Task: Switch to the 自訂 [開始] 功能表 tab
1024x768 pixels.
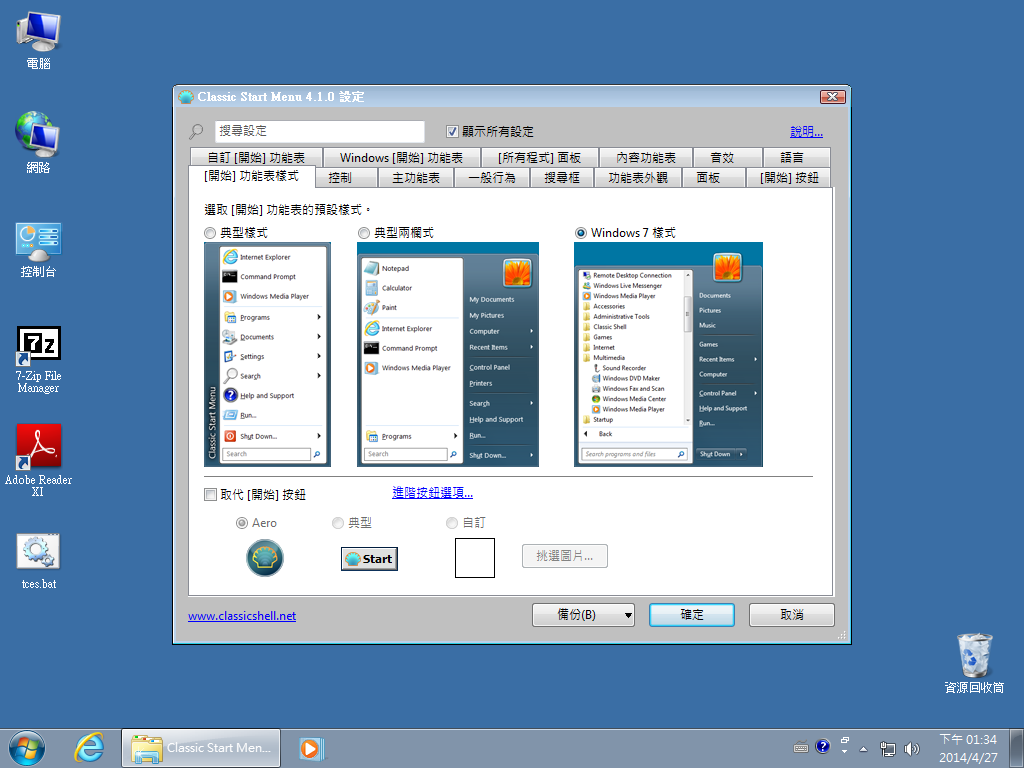Action: [256, 157]
